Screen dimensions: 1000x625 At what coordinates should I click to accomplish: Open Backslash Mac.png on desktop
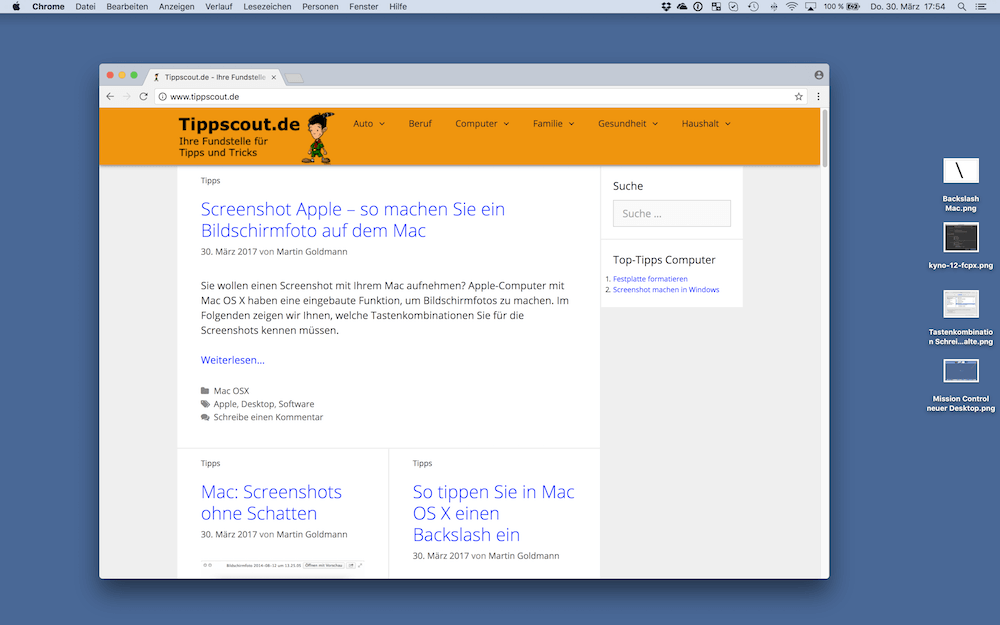point(960,185)
